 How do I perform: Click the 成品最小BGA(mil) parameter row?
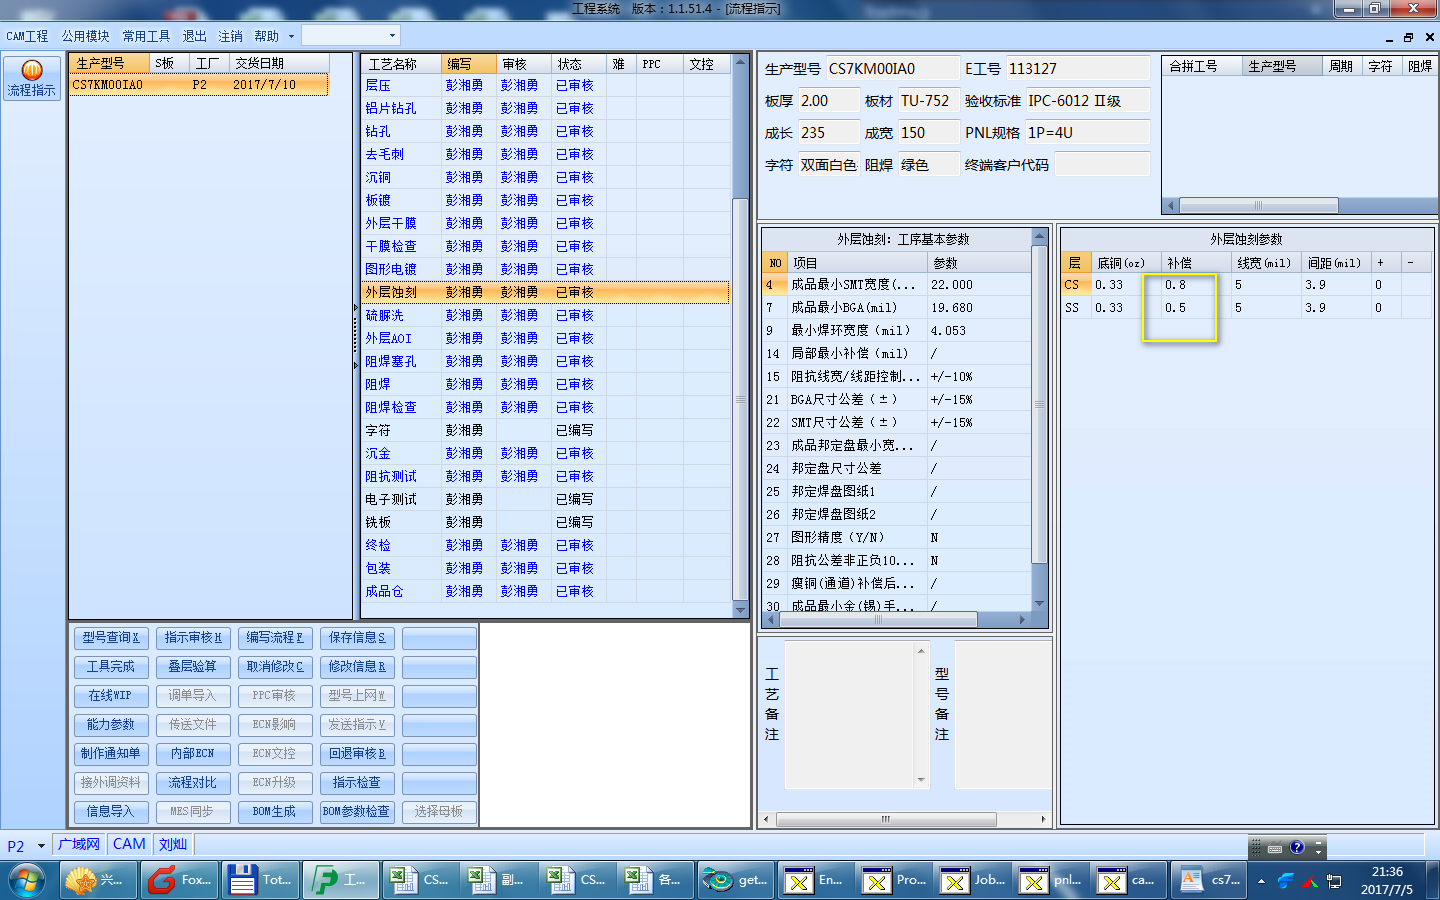click(x=897, y=308)
